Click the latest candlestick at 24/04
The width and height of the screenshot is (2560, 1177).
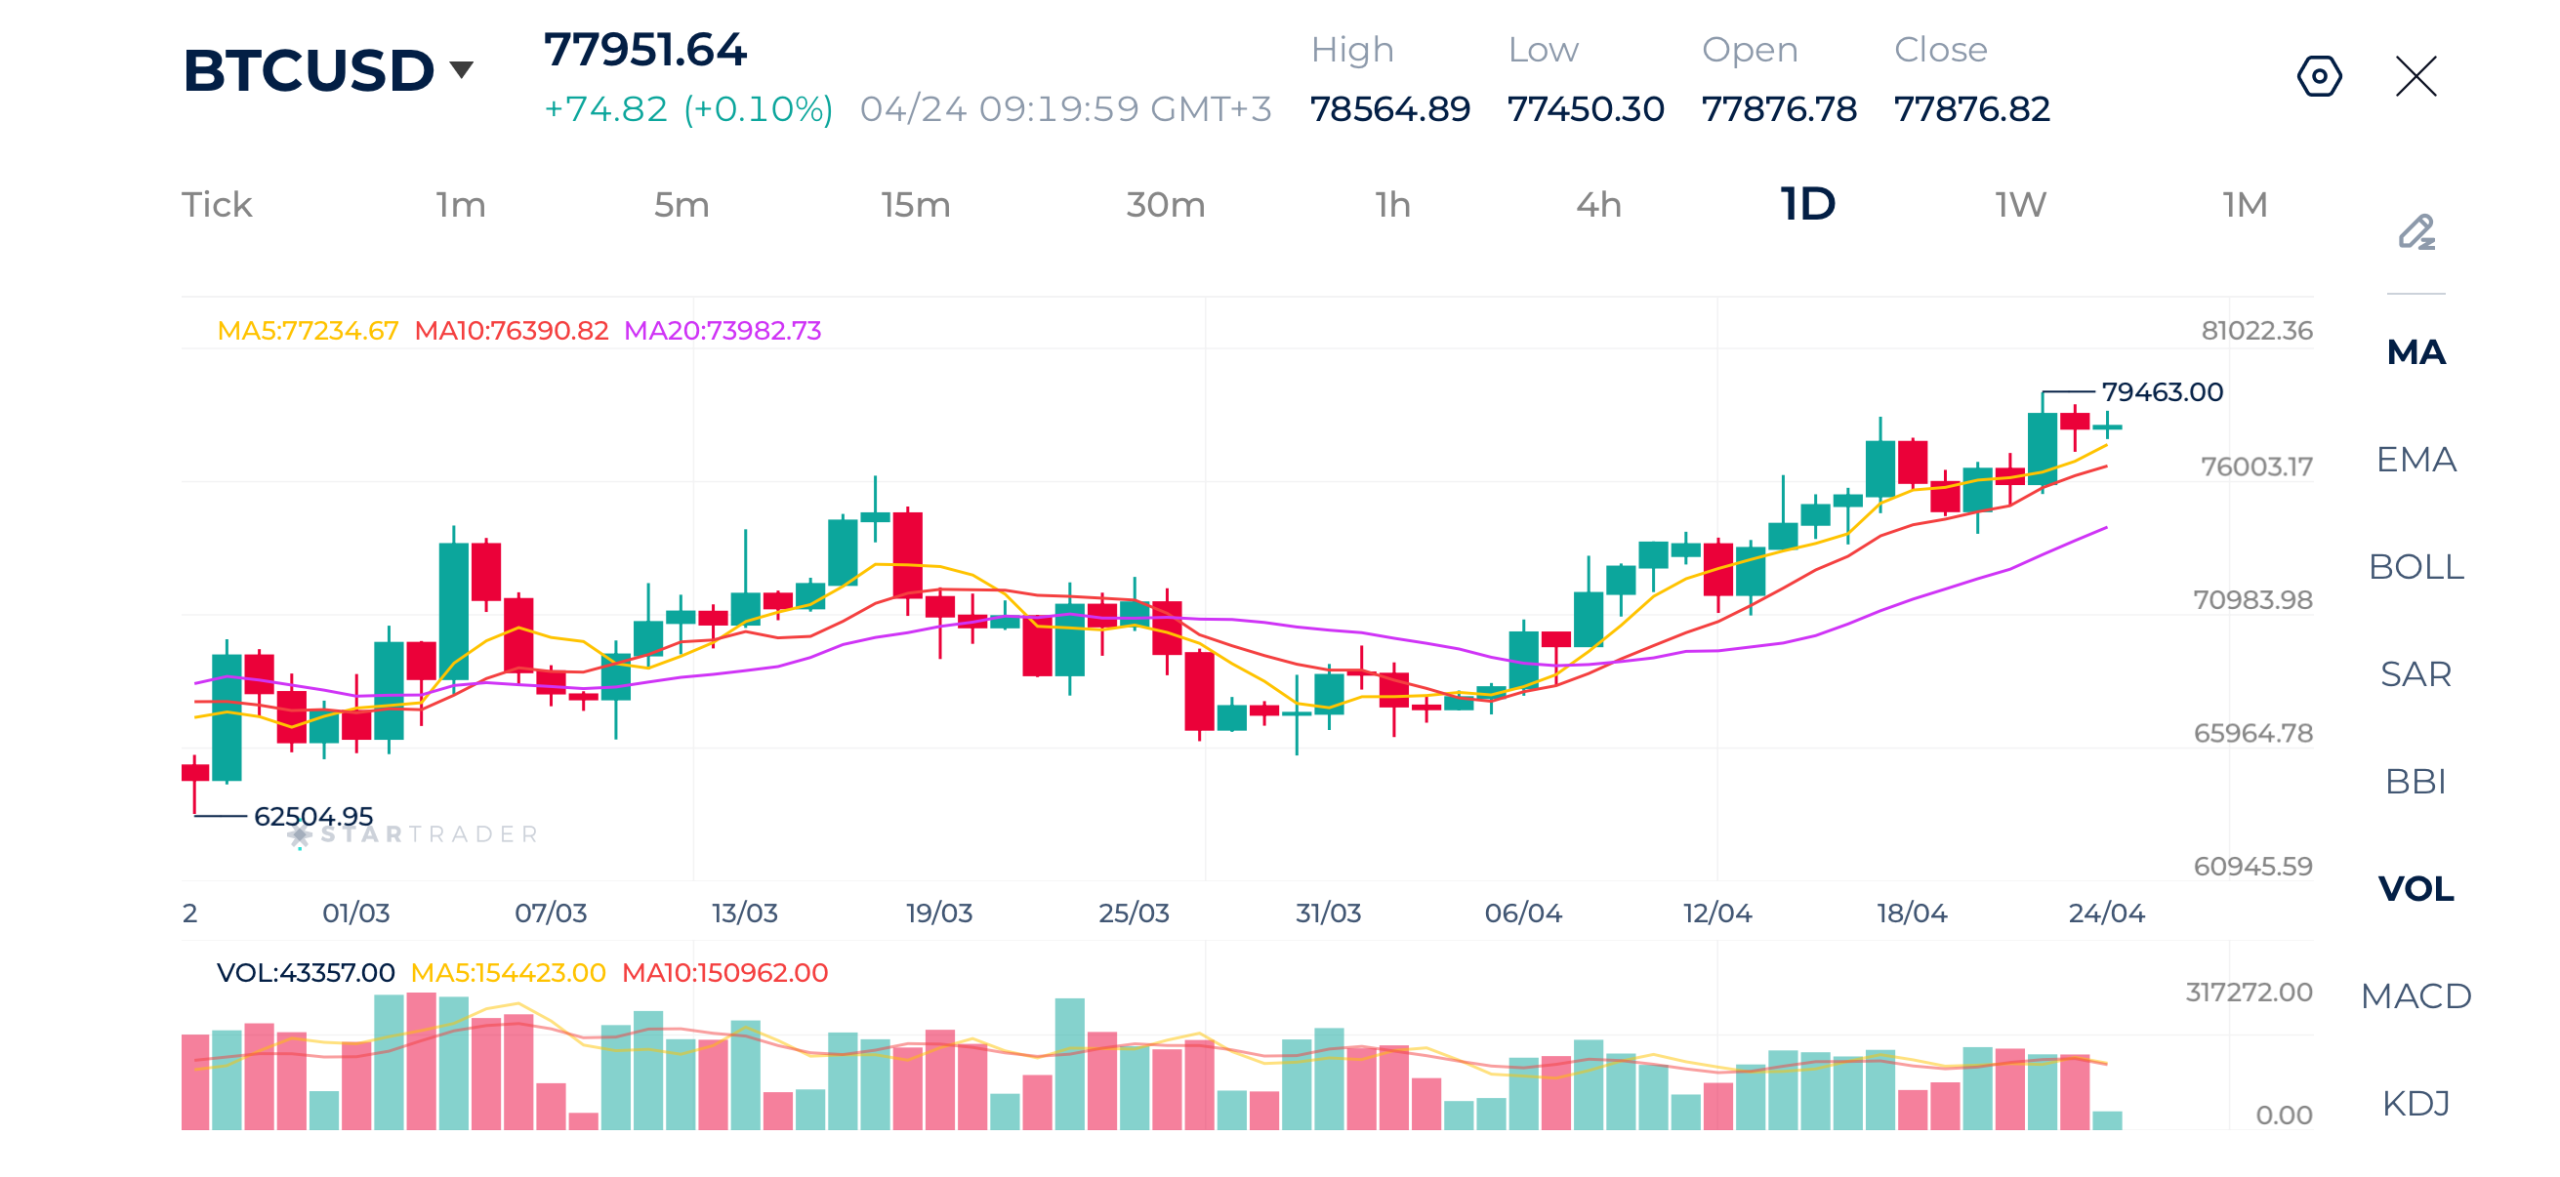(x=2106, y=425)
